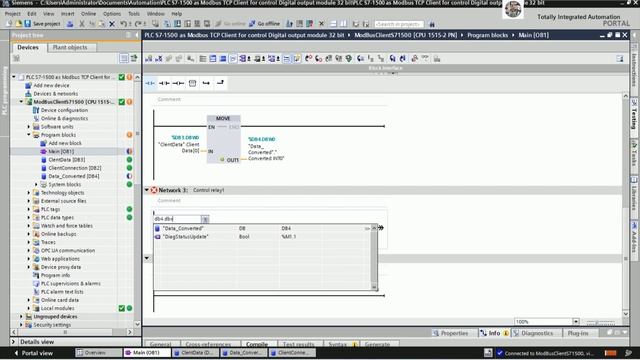Click the Undo arrow icon
This screenshot has width=640, height=360.
pyautogui.click(x=123, y=24)
